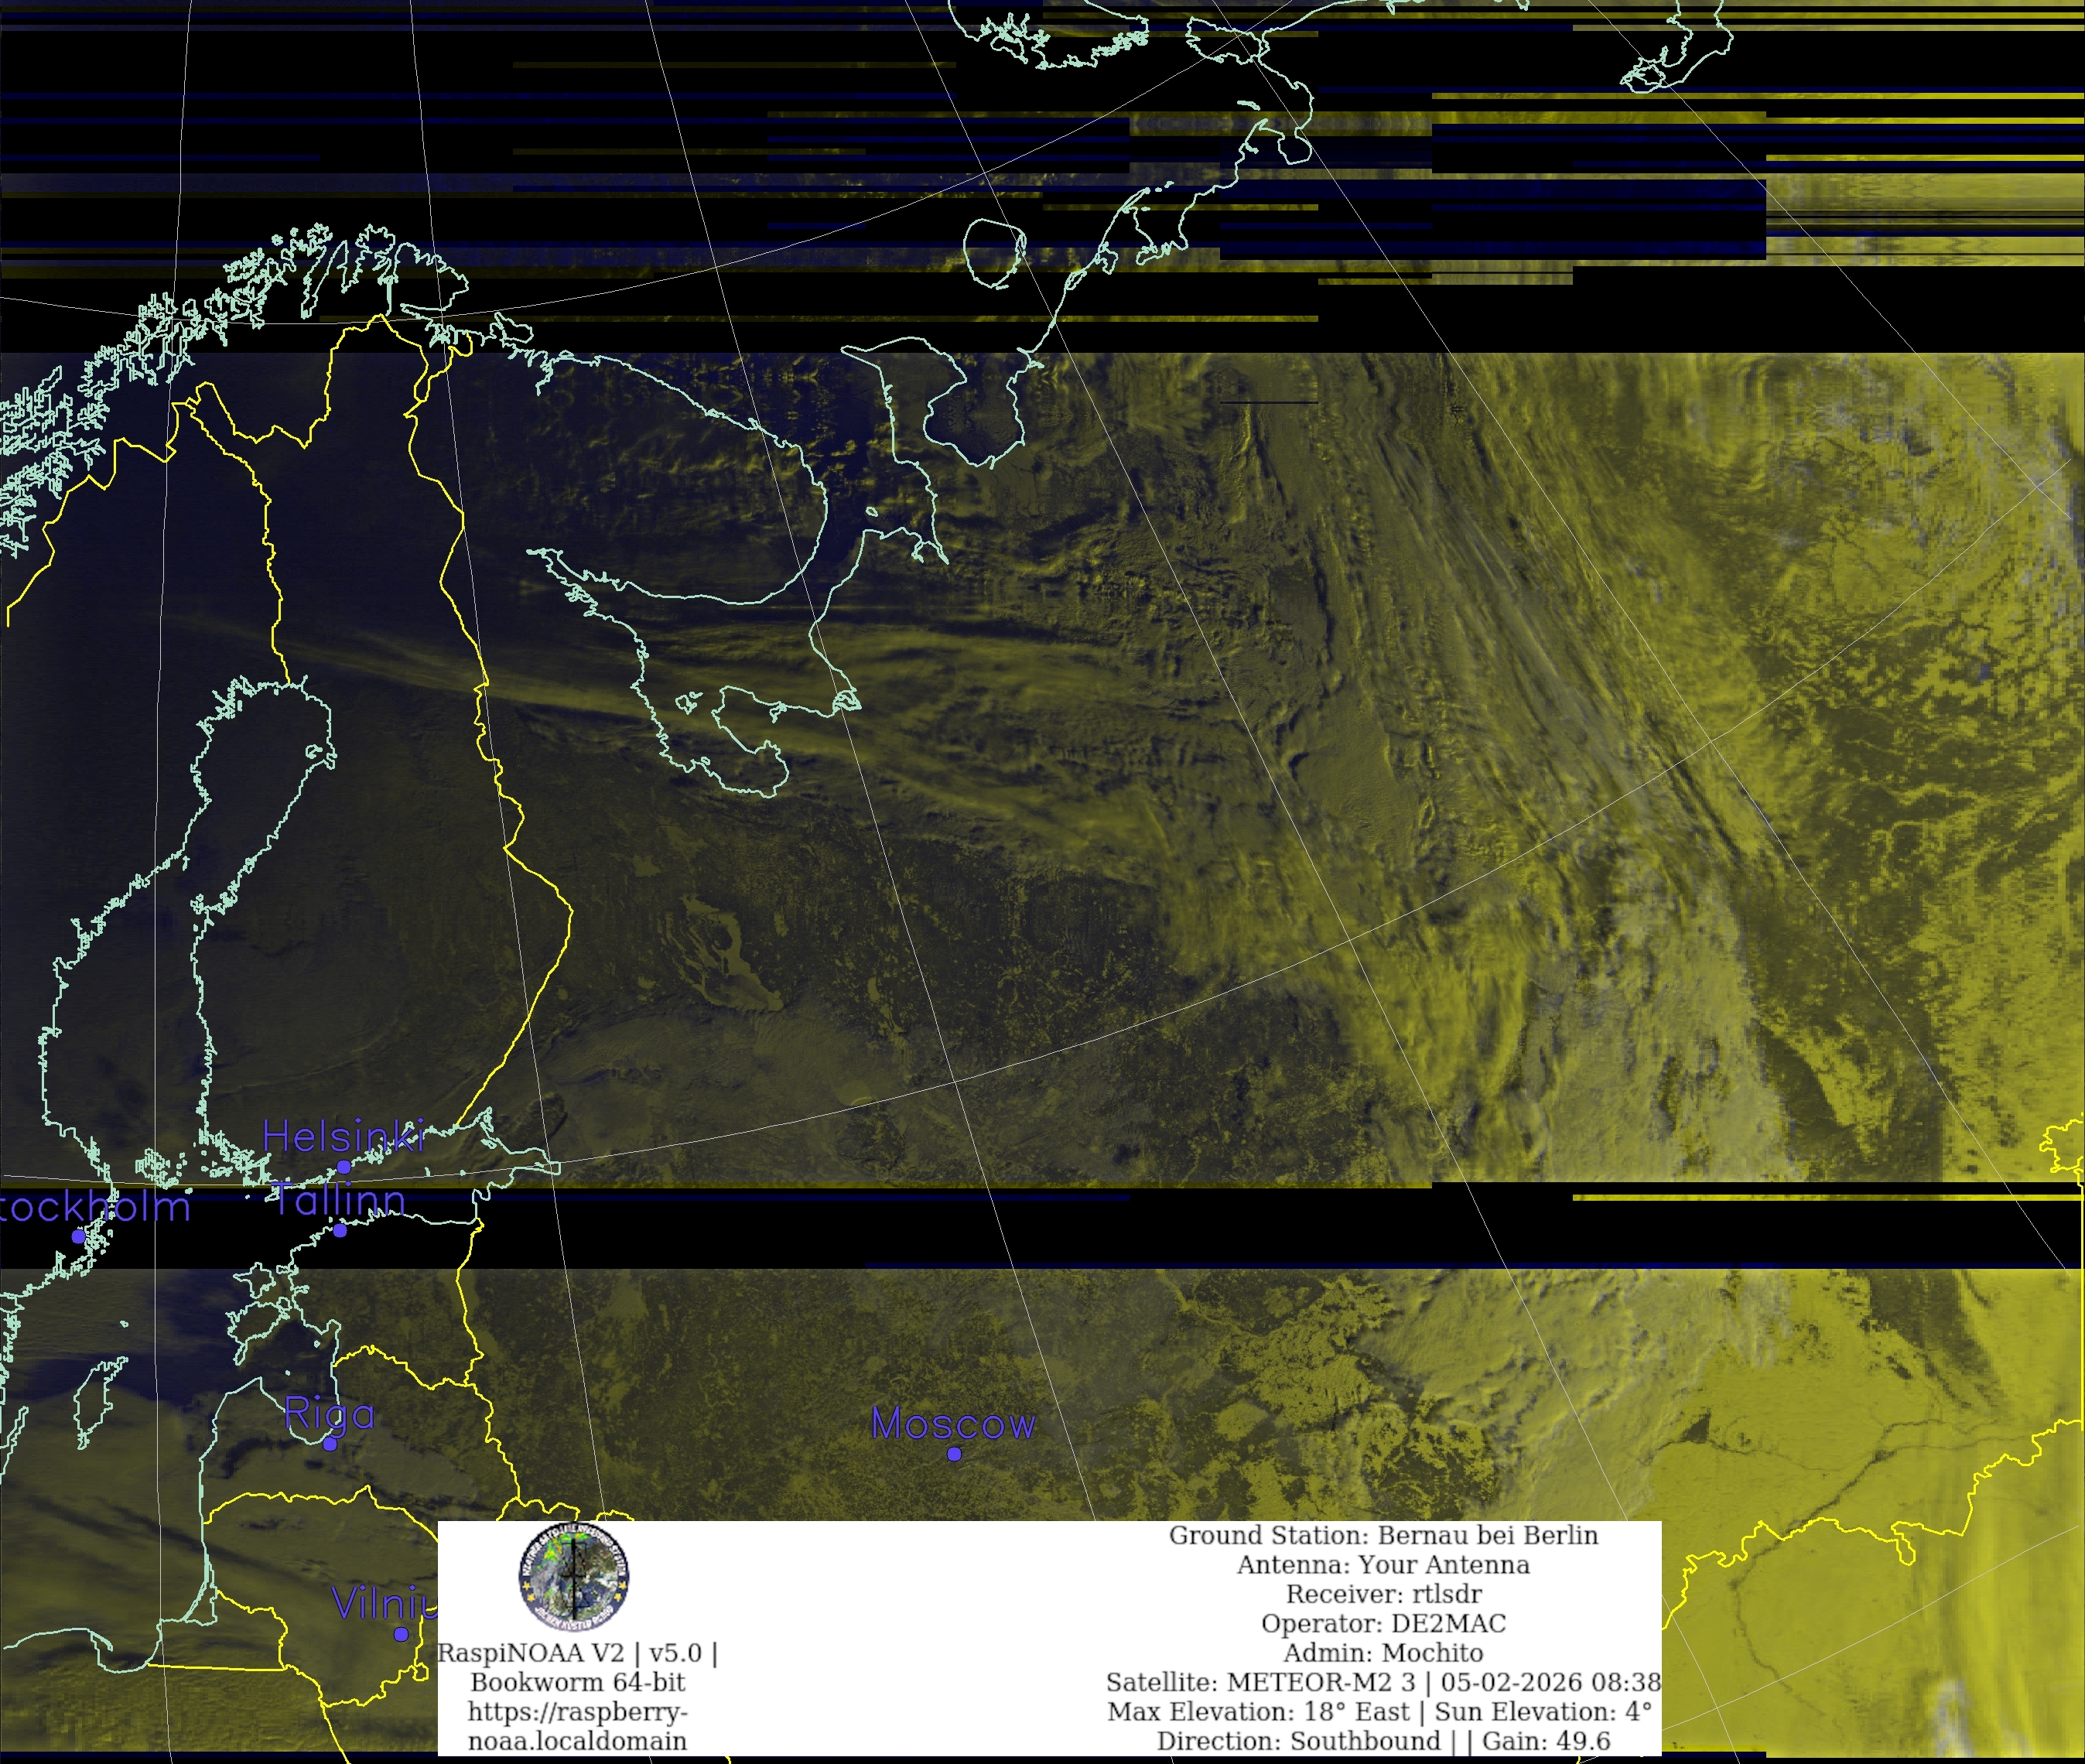Image resolution: width=2085 pixels, height=1764 pixels.
Task: Click the Moscow city marker dot
Action: [954, 1454]
